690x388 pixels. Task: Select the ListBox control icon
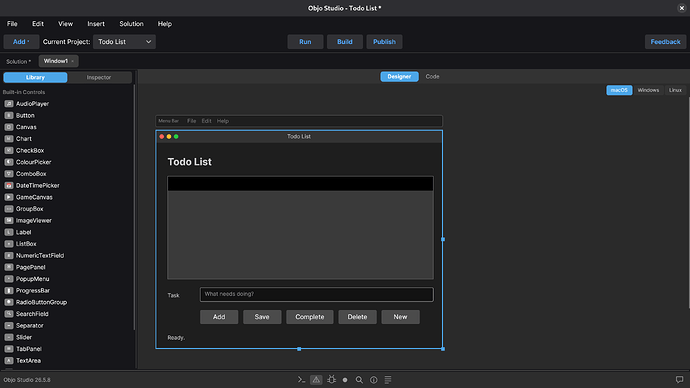(x=9, y=244)
